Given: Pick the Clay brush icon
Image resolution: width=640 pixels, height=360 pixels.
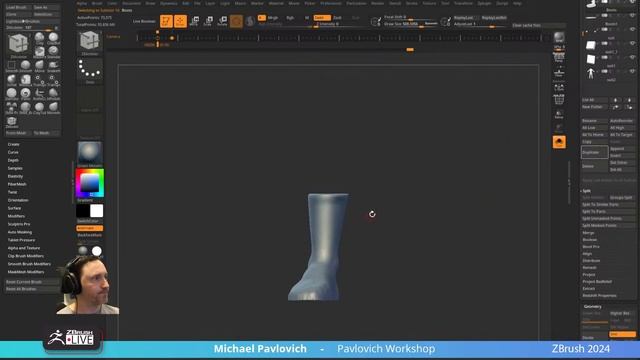Looking at the screenshot, I should tap(40, 38).
